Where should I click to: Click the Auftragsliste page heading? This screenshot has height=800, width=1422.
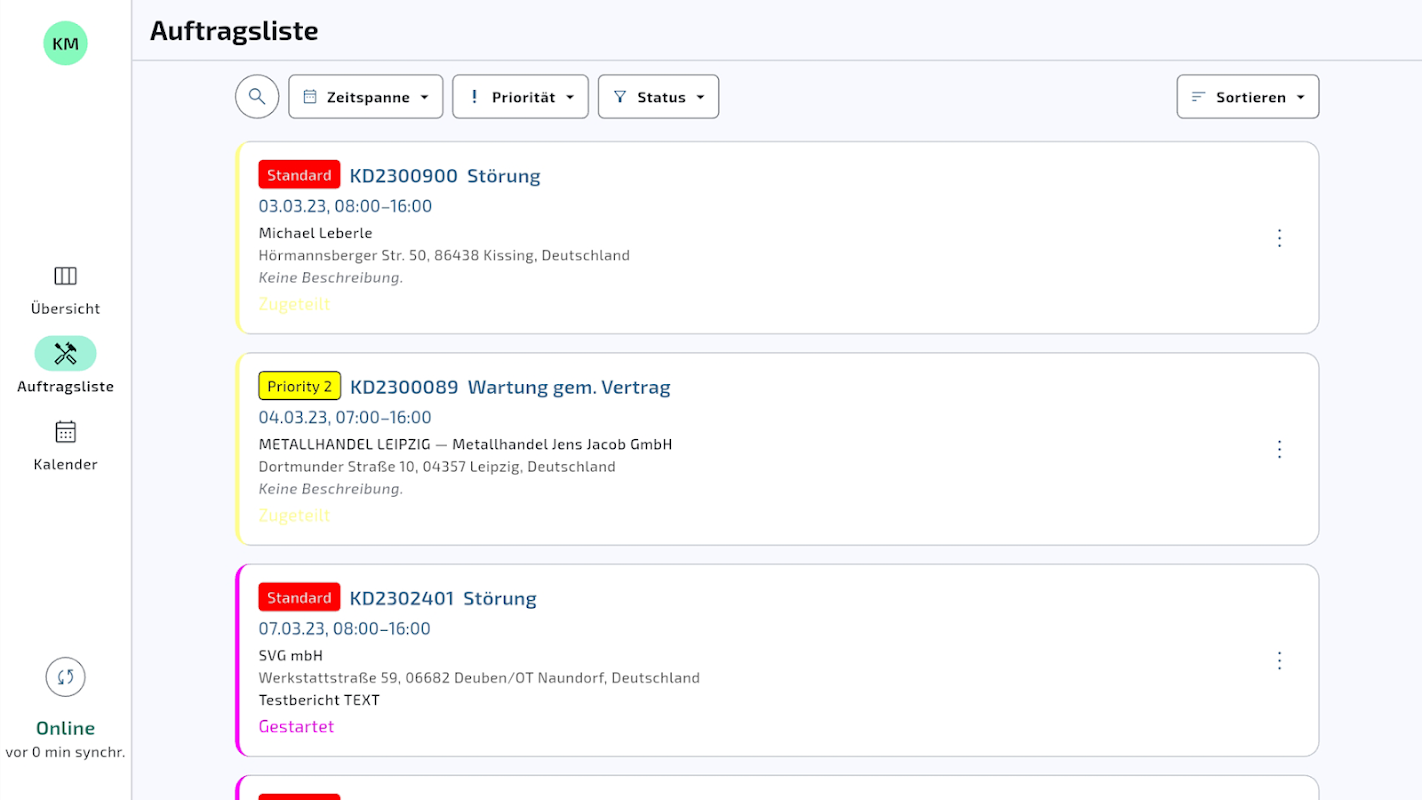click(234, 31)
